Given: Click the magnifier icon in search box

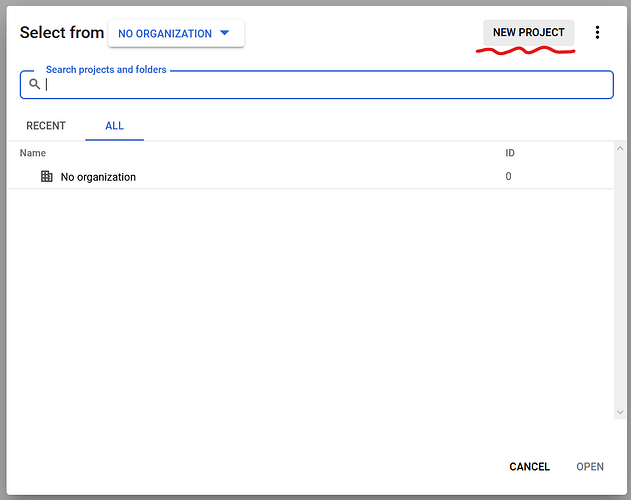Looking at the screenshot, I should [x=34, y=85].
